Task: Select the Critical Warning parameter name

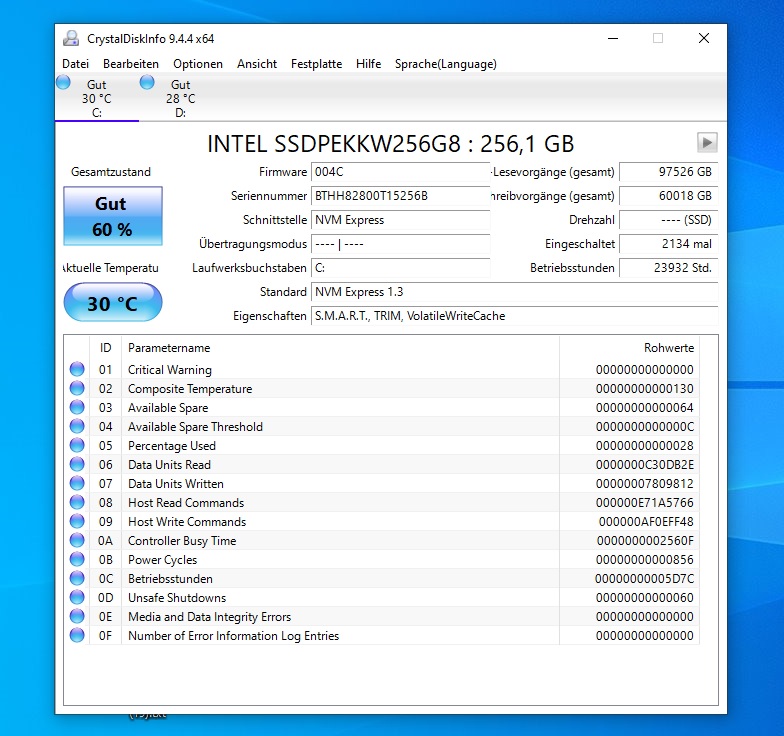Action: (170, 370)
